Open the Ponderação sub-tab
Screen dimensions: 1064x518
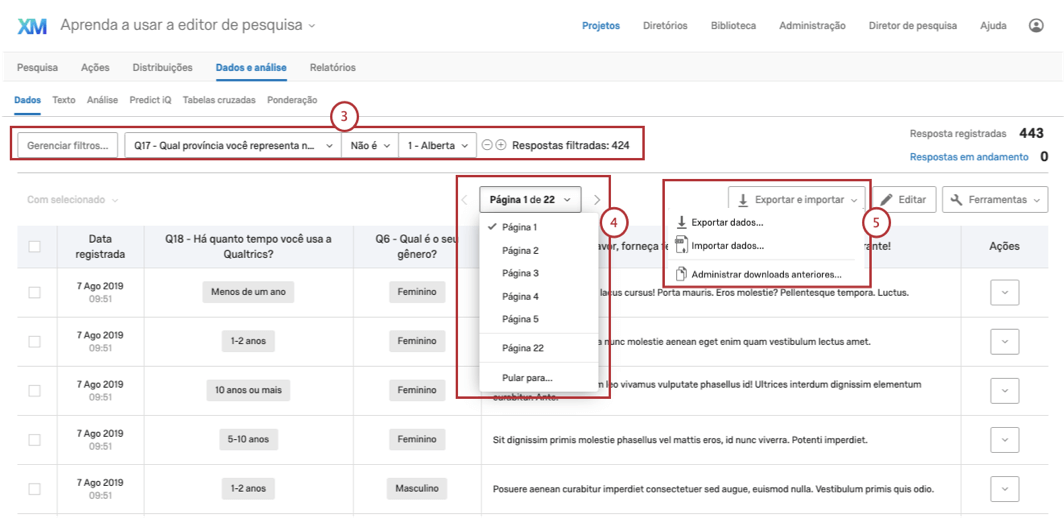point(292,99)
